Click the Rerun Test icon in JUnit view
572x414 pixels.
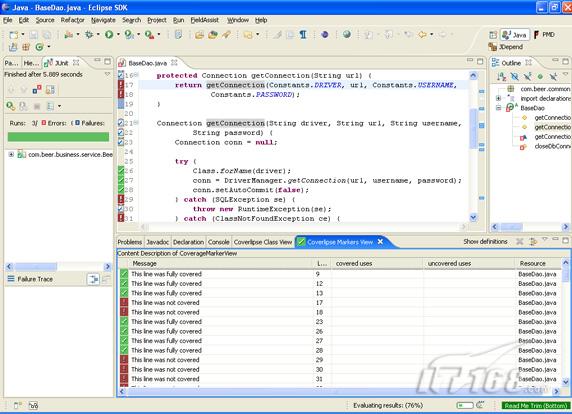pyautogui.click(x=10, y=106)
